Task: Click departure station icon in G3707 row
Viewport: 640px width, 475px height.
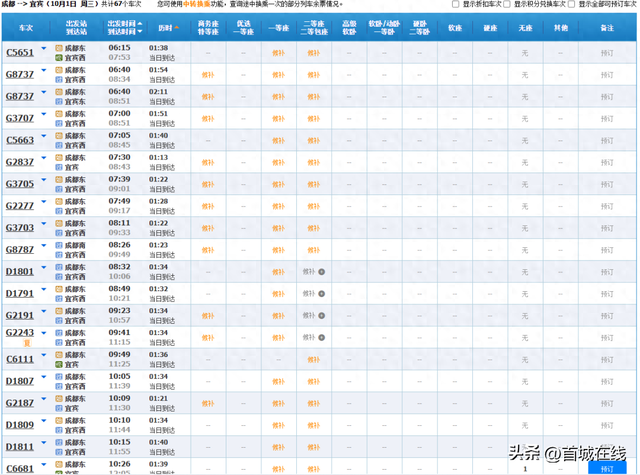Action: [59, 113]
